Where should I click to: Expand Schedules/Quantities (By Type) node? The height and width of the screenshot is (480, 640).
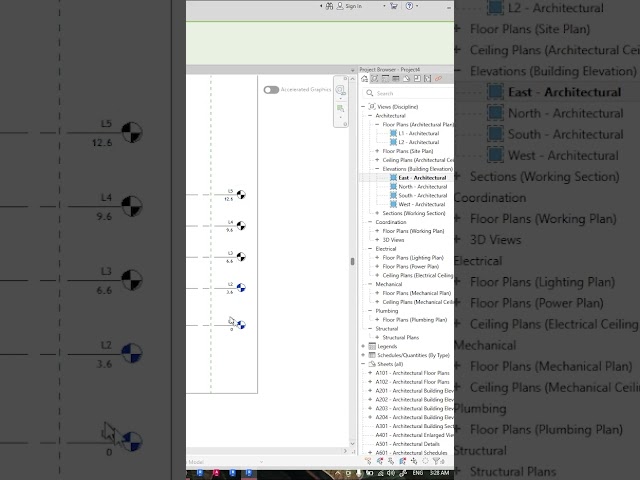pyautogui.click(x=363, y=355)
